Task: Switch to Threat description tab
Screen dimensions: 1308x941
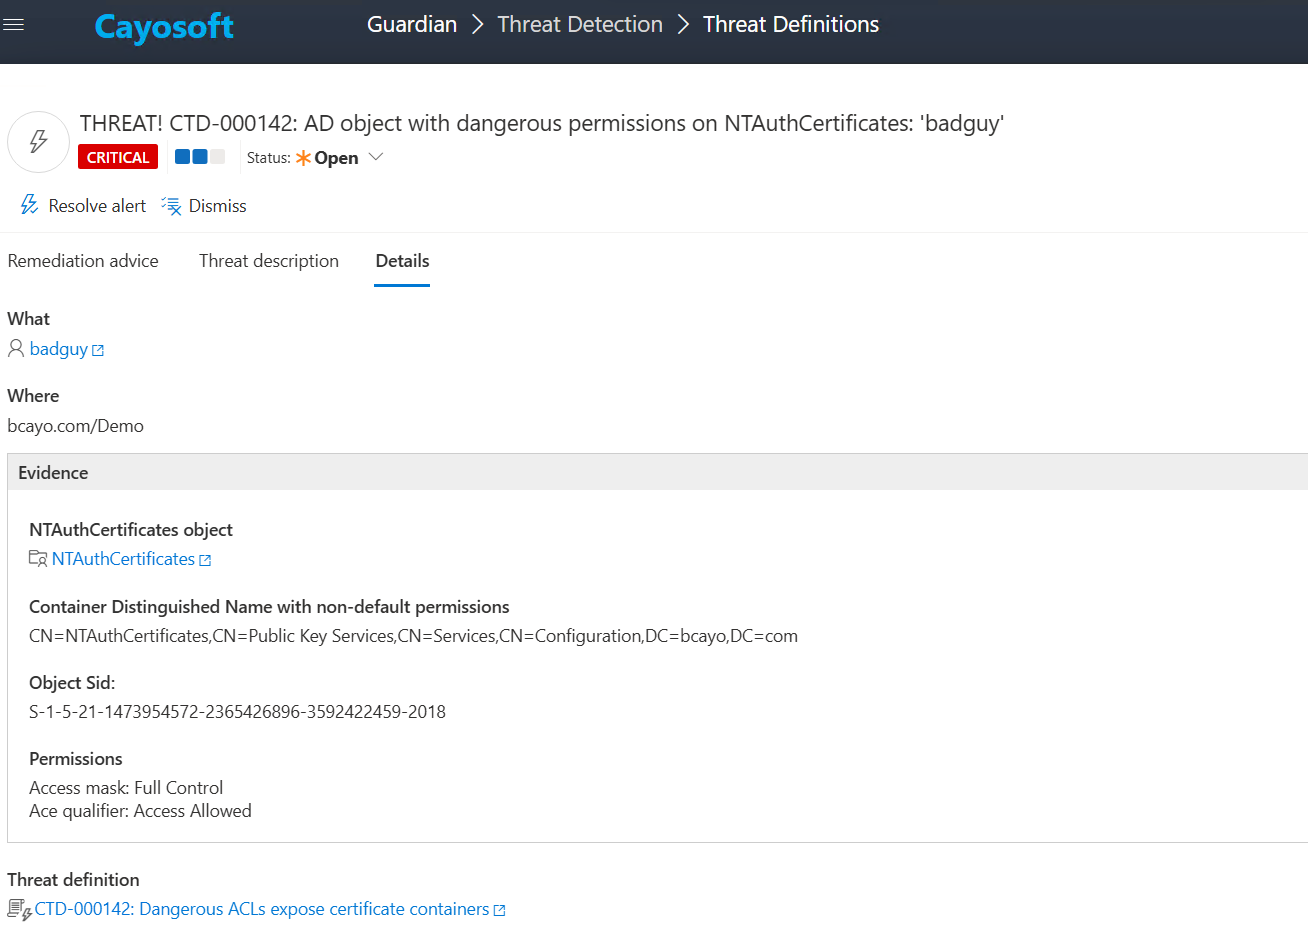Action: 269,261
